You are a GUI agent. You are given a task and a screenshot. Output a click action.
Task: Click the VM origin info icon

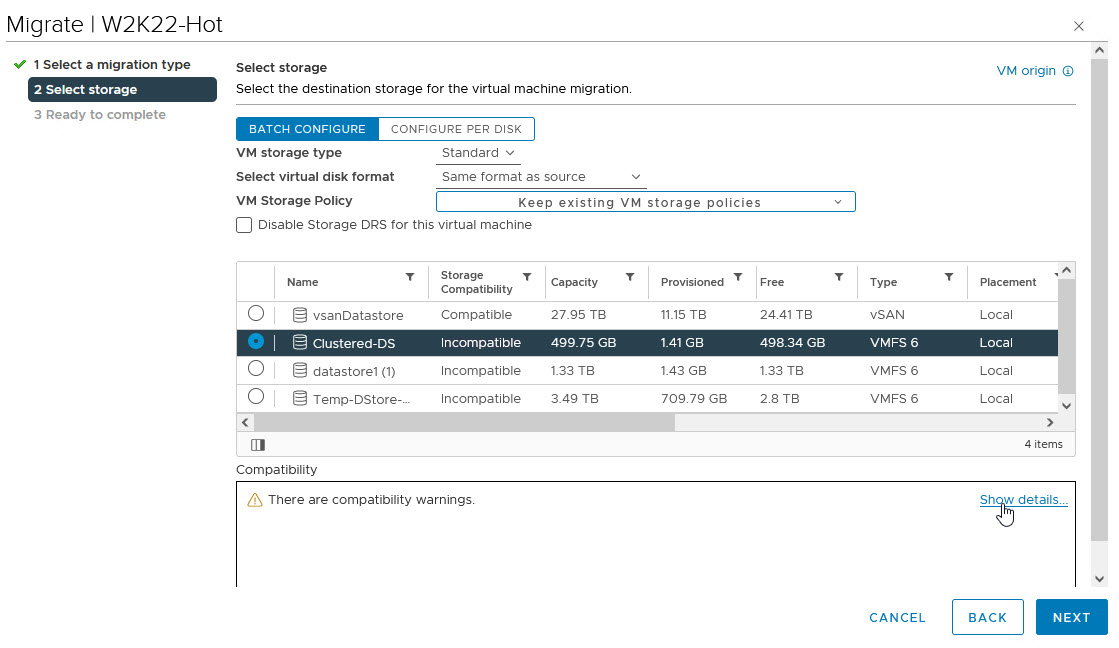click(1068, 71)
